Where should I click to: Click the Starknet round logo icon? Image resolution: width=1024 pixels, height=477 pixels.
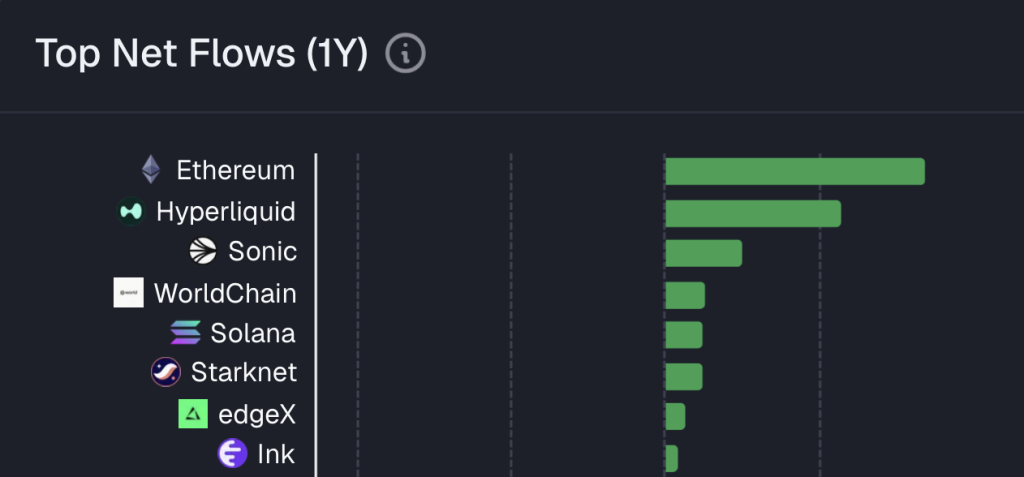tap(166, 372)
